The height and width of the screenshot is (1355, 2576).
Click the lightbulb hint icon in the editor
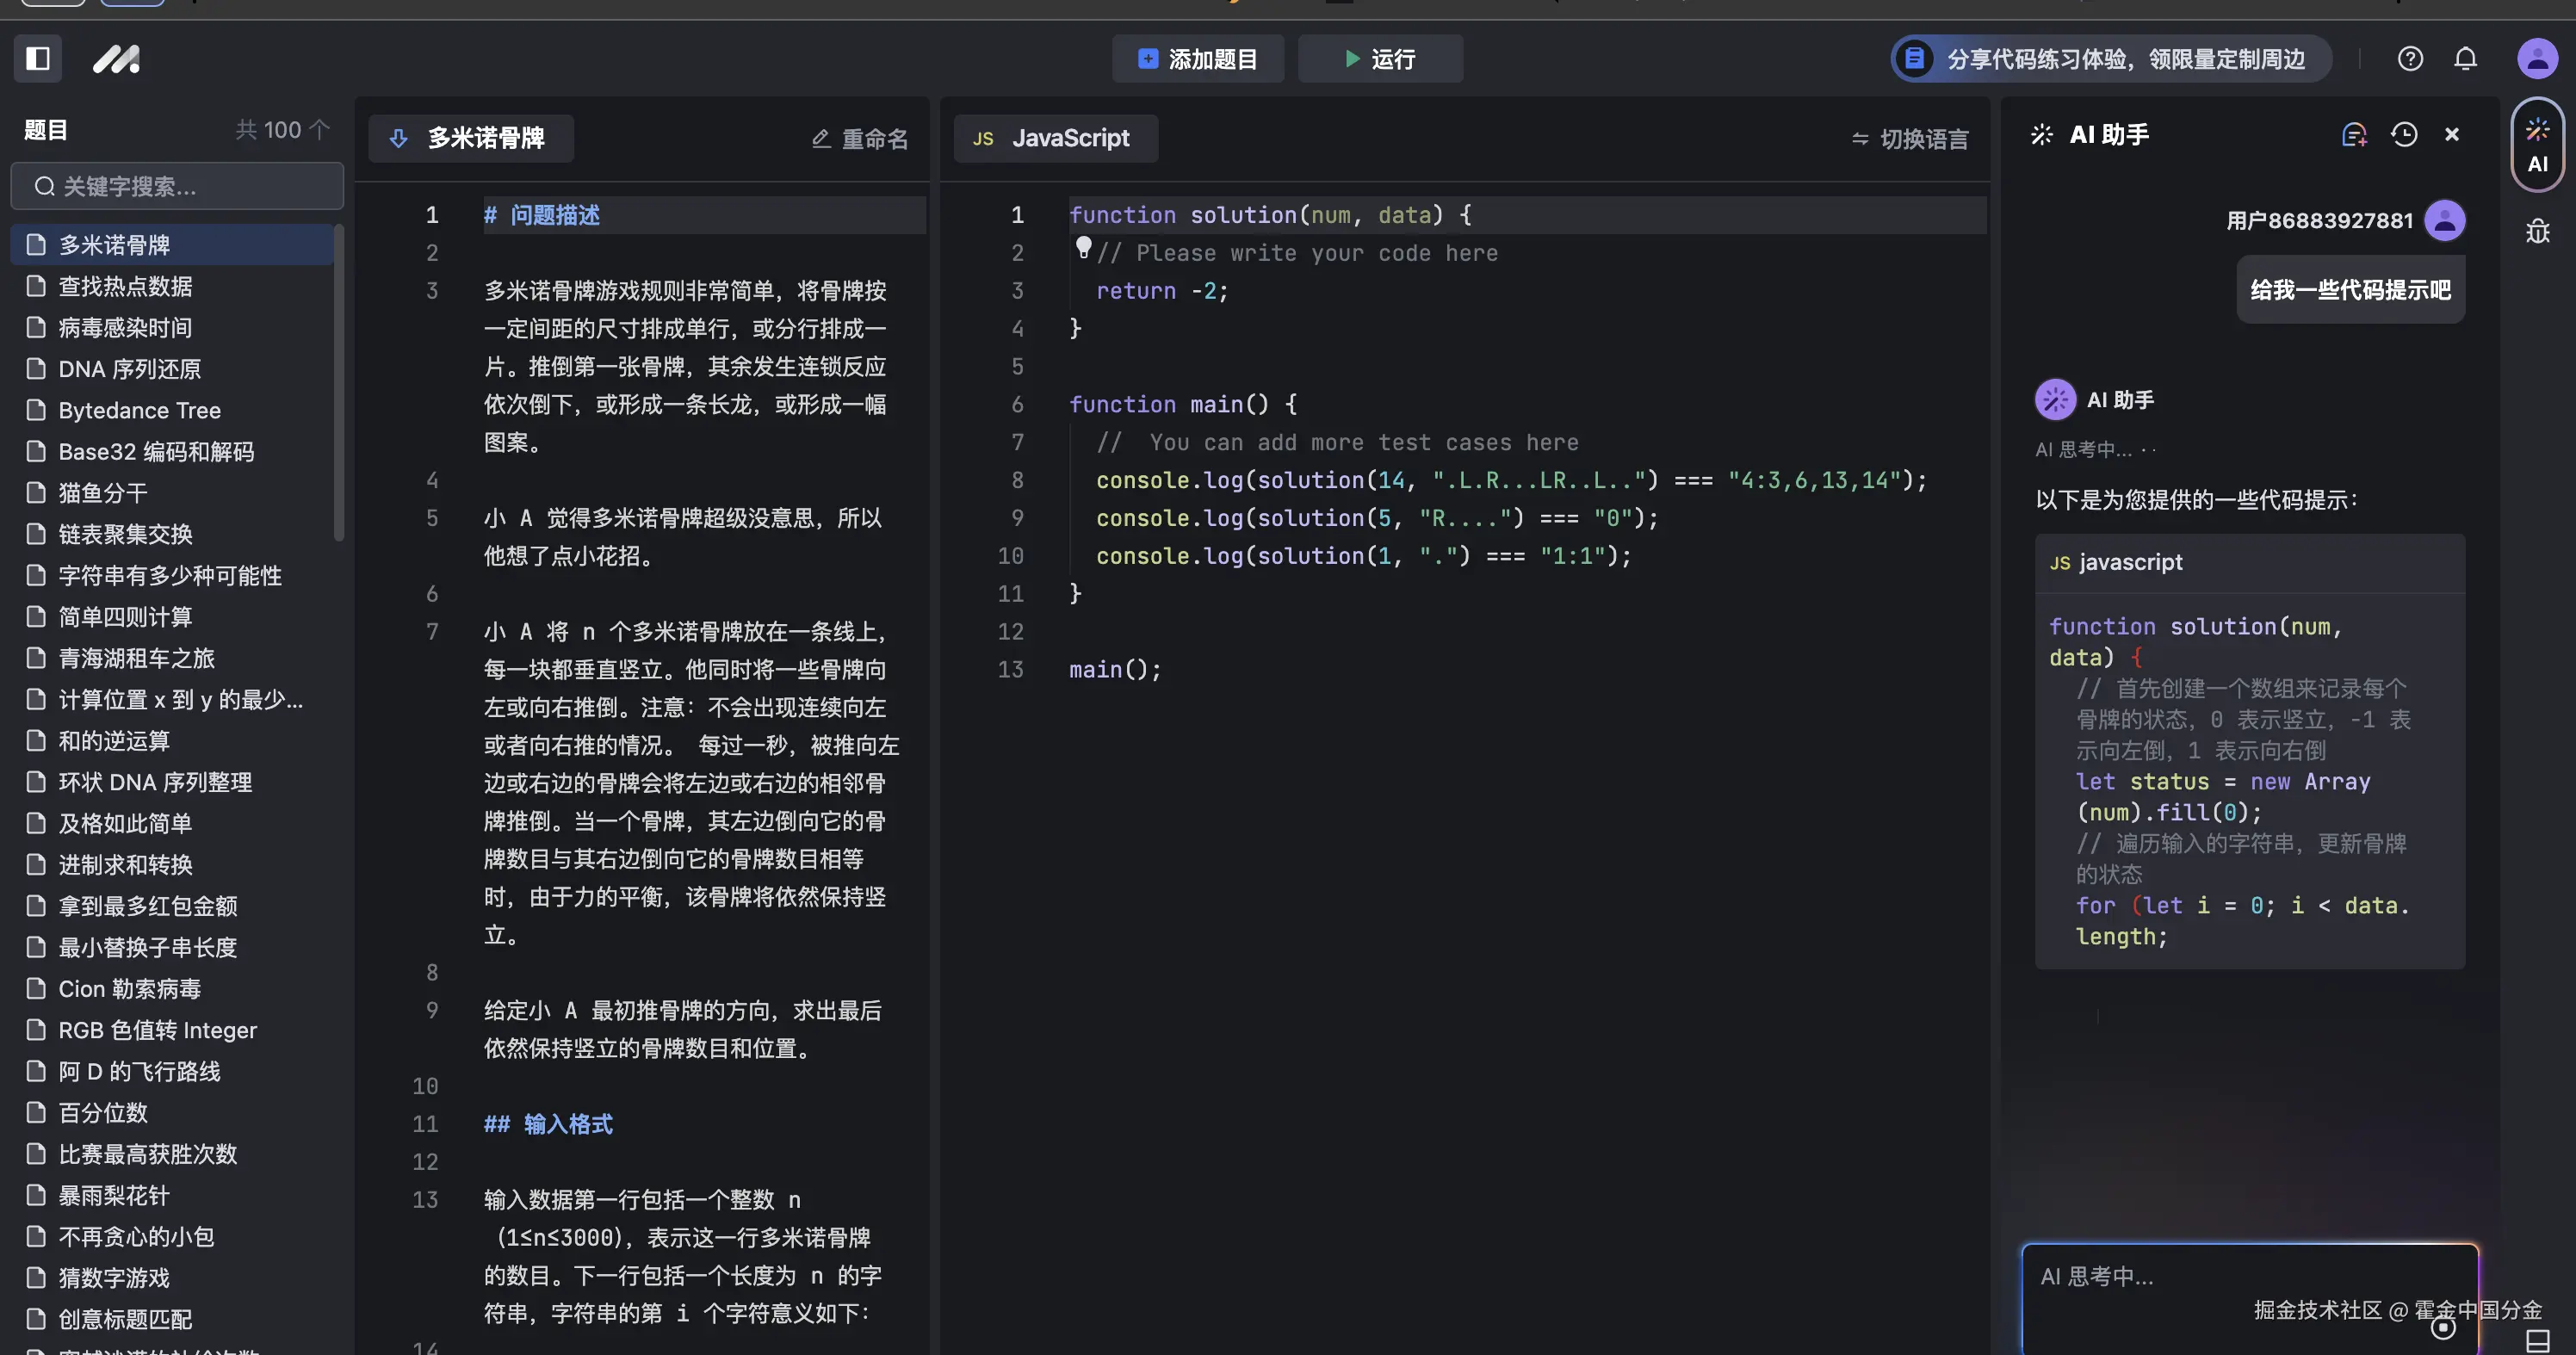[1083, 247]
